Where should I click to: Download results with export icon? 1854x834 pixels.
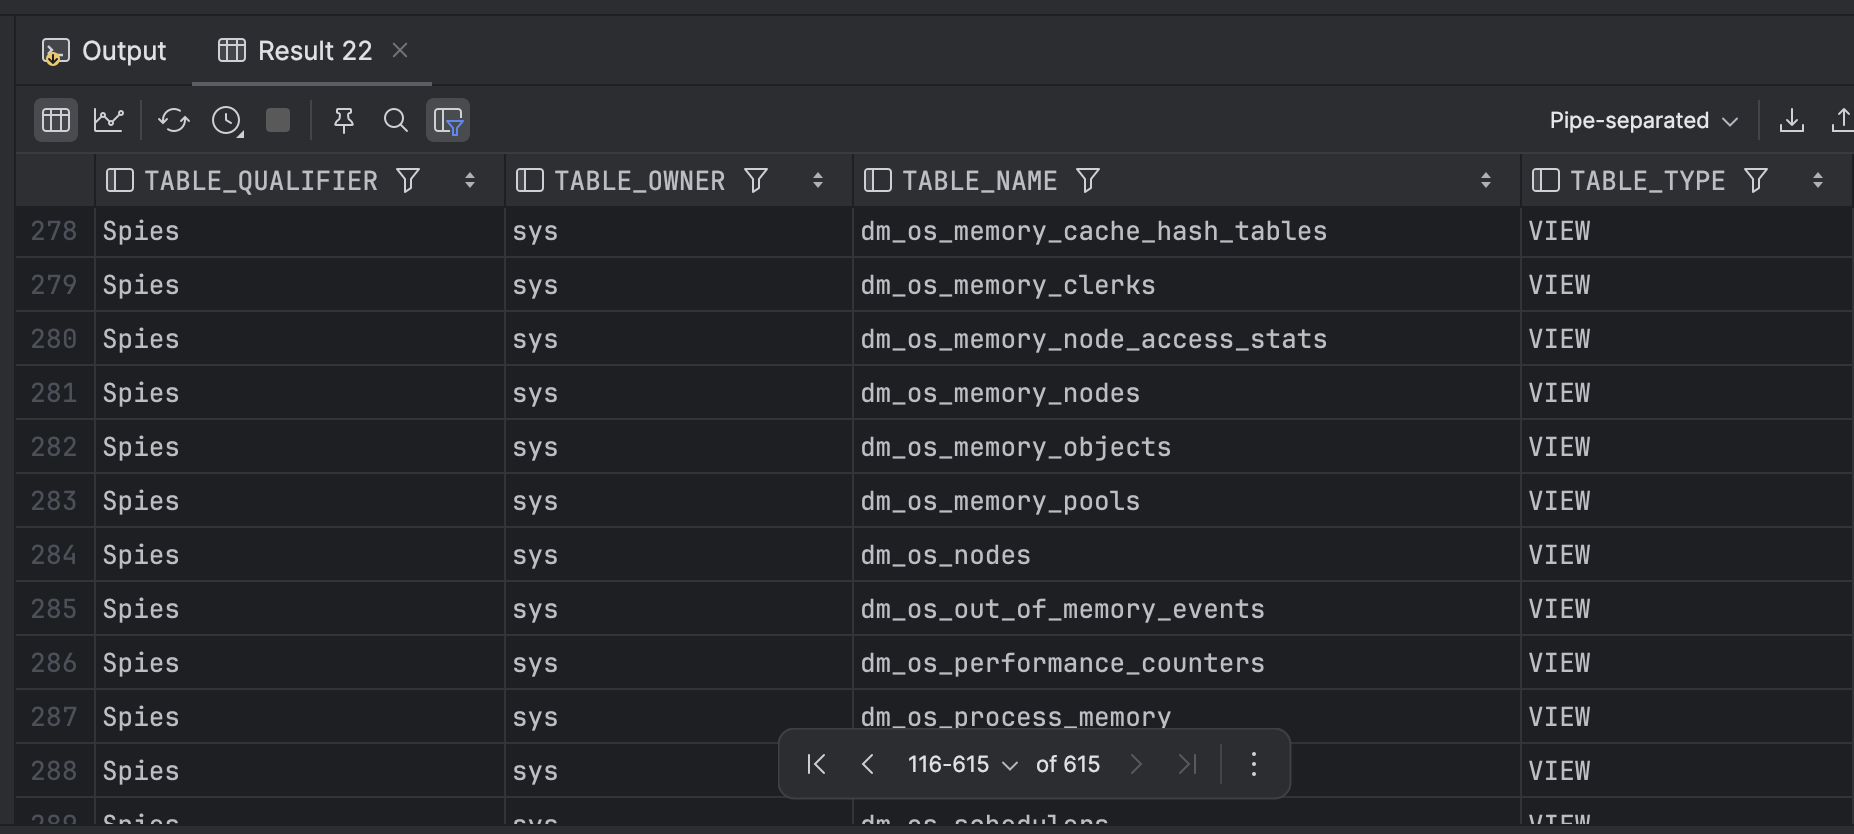coord(1792,121)
